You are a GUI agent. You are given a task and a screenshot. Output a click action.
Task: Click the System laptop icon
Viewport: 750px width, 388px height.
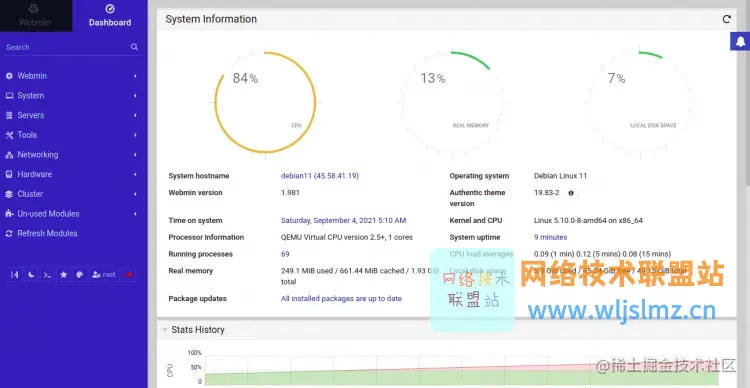point(9,96)
